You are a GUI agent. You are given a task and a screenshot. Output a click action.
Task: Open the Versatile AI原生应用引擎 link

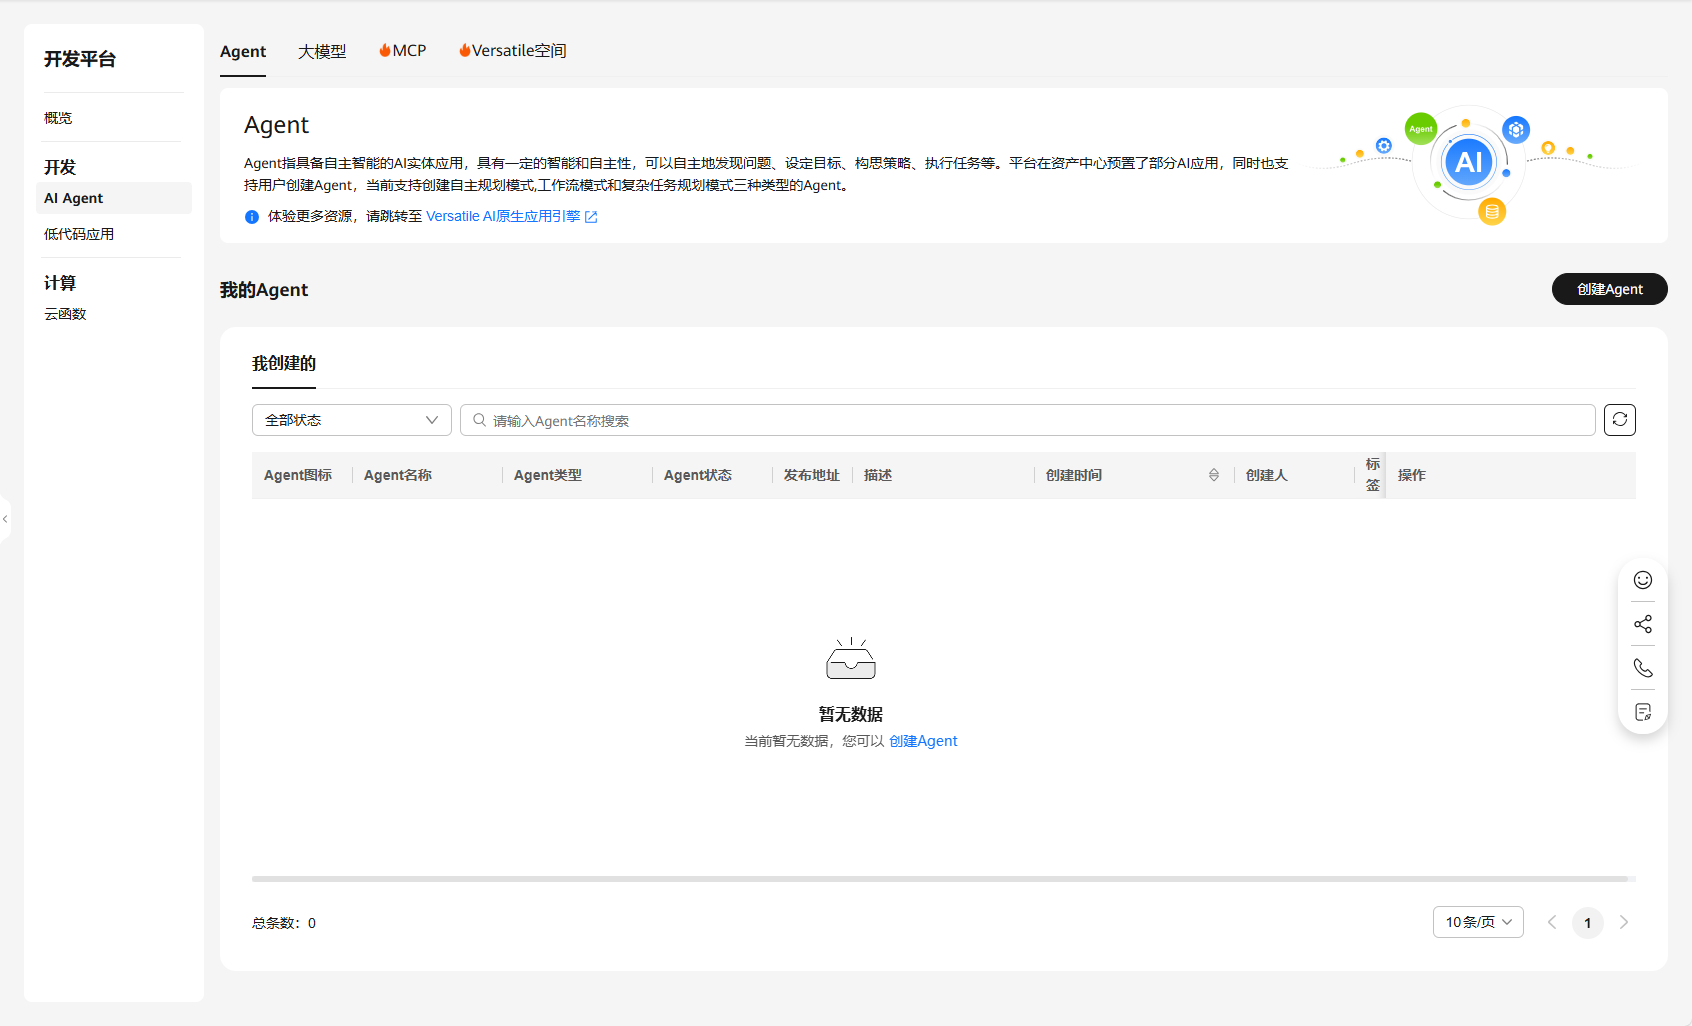(503, 217)
